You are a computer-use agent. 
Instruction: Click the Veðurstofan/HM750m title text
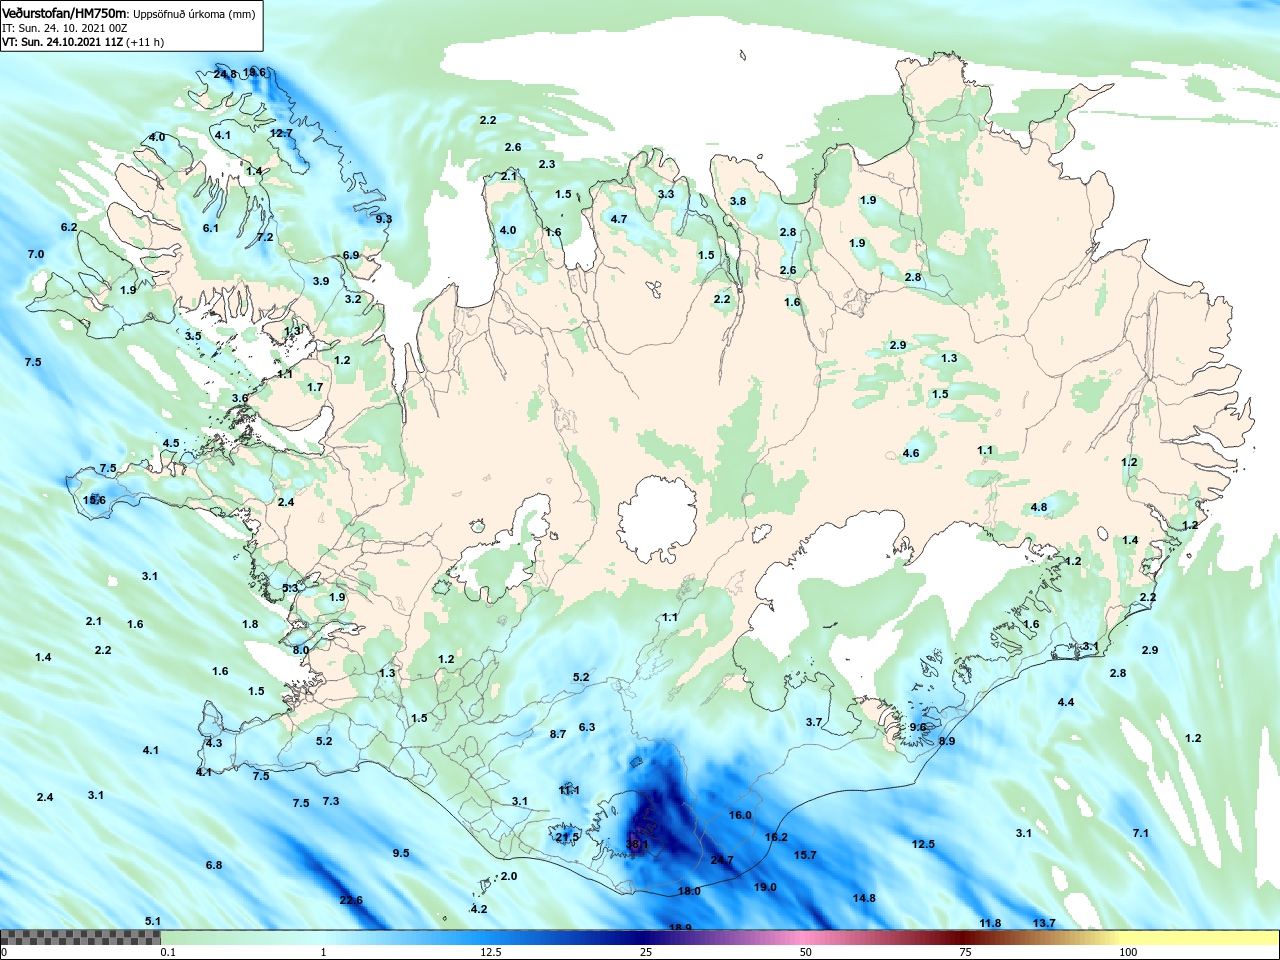tap(65, 13)
